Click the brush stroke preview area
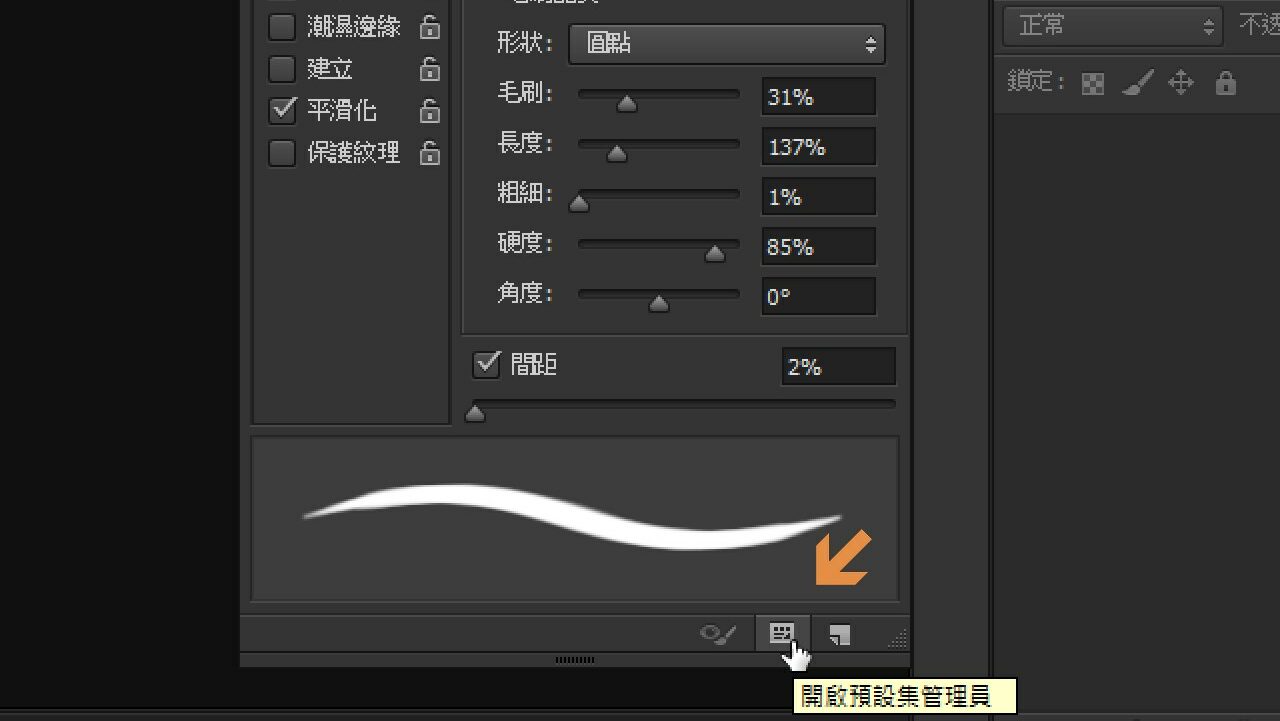The height and width of the screenshot is (721, 1280). [574, 518]
